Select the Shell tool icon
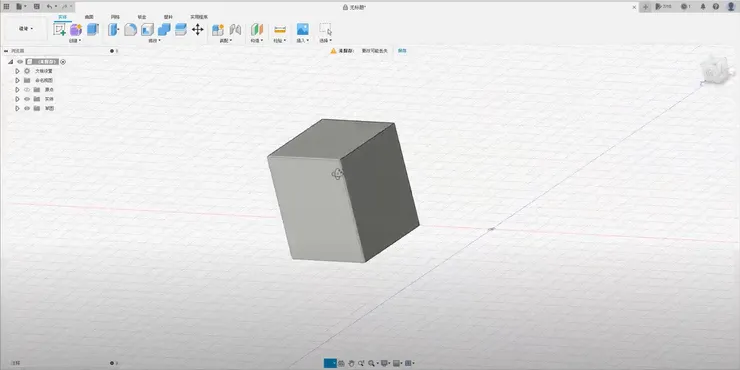The image size is (740, 370). (x=148, y=30)
